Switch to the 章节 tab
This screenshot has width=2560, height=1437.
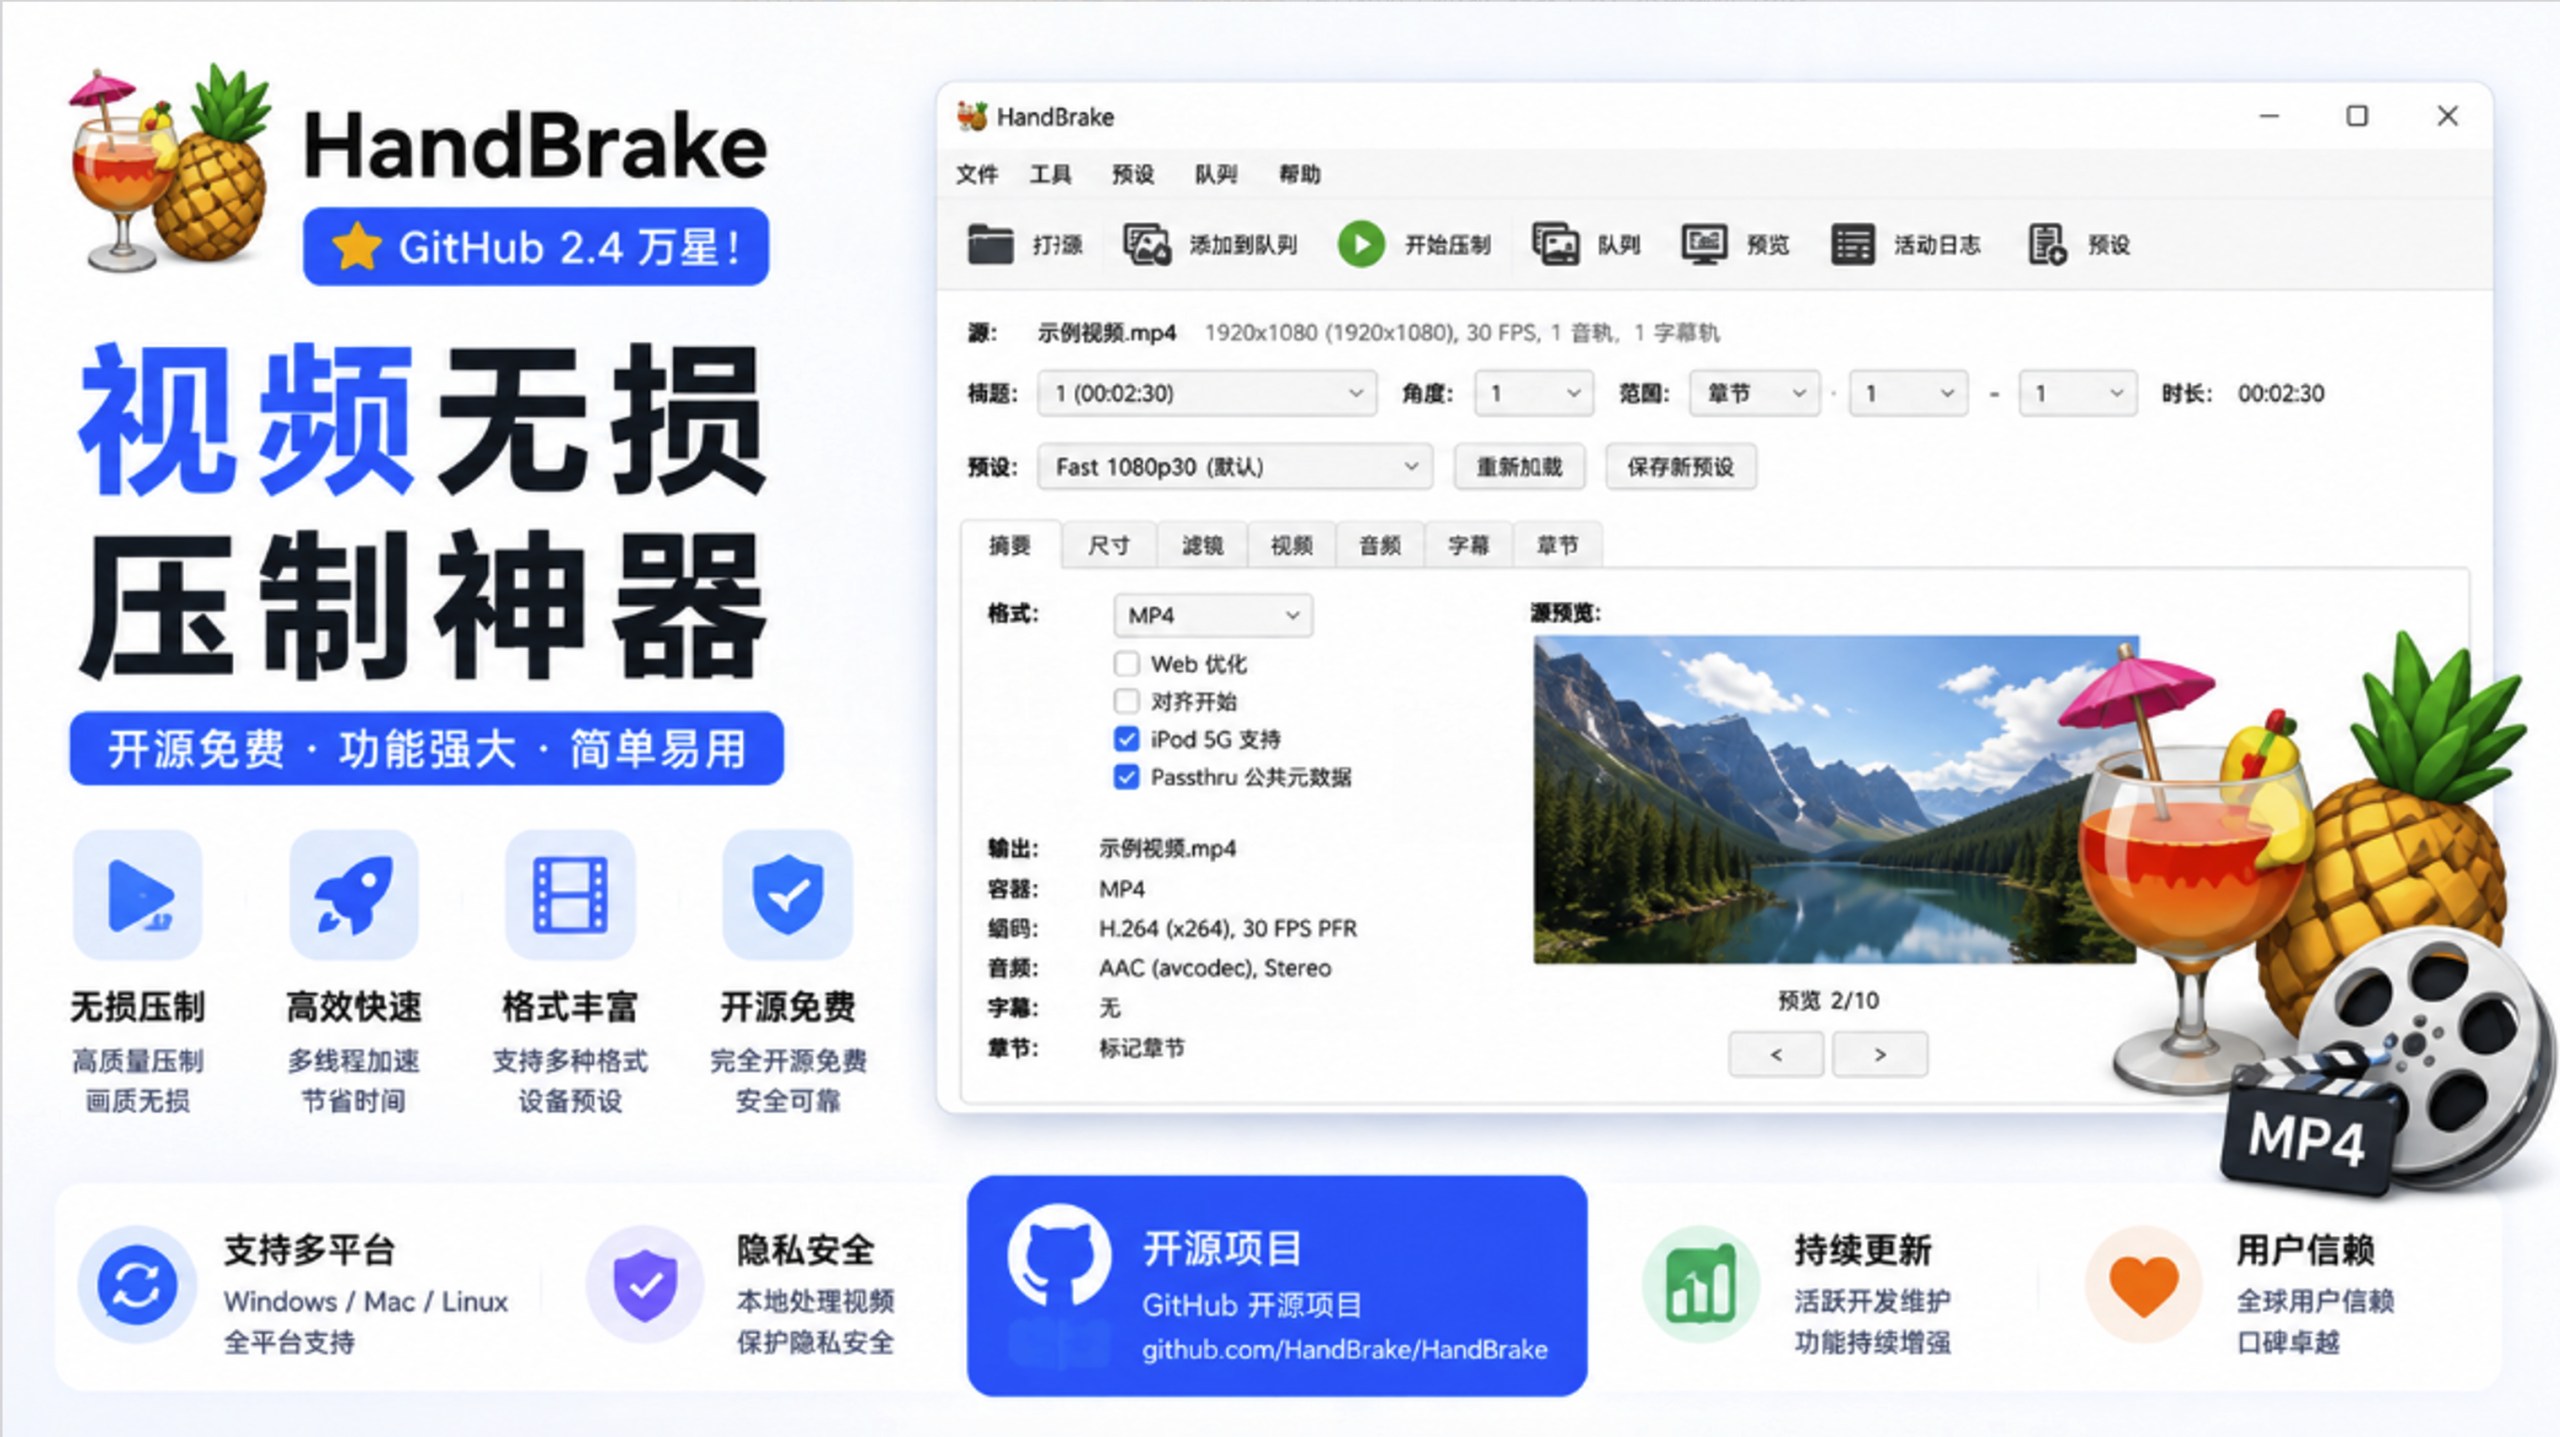pos(1558,545)
